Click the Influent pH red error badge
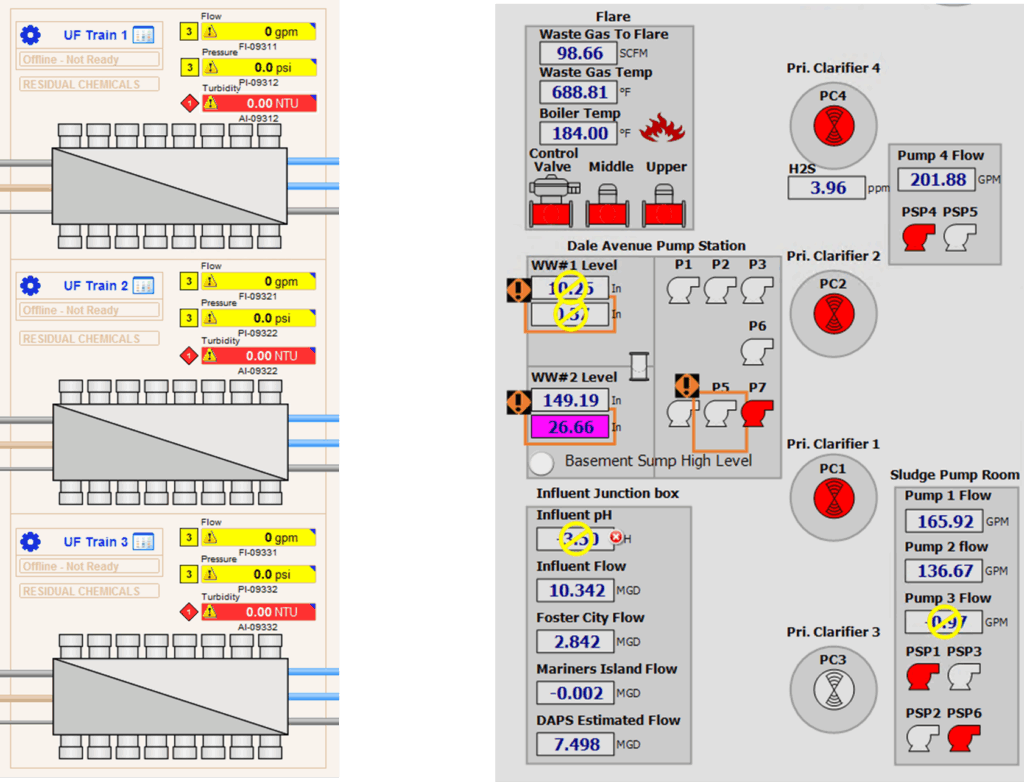 point(616,538)
